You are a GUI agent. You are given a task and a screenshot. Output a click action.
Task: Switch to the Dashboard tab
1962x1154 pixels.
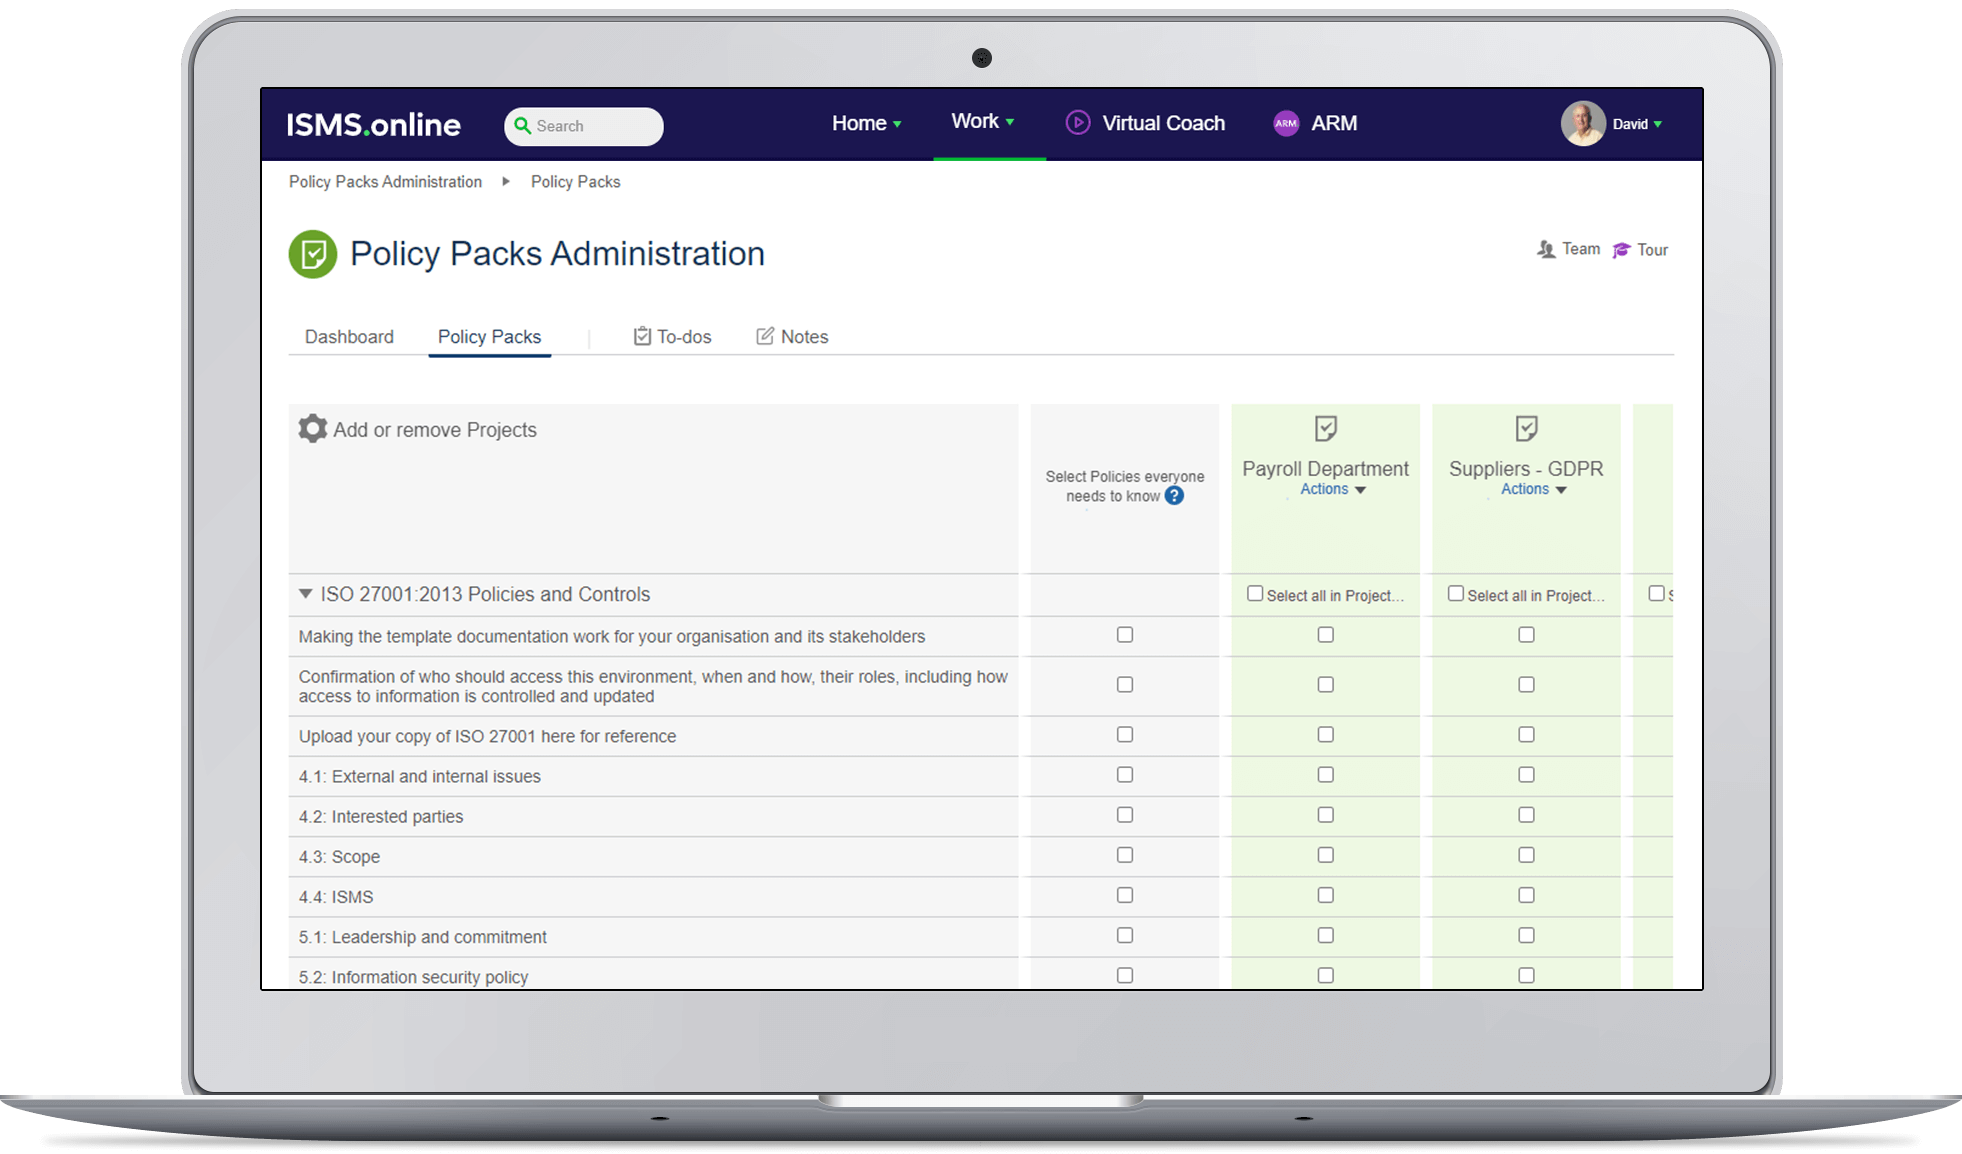click(x=348, y=336)
